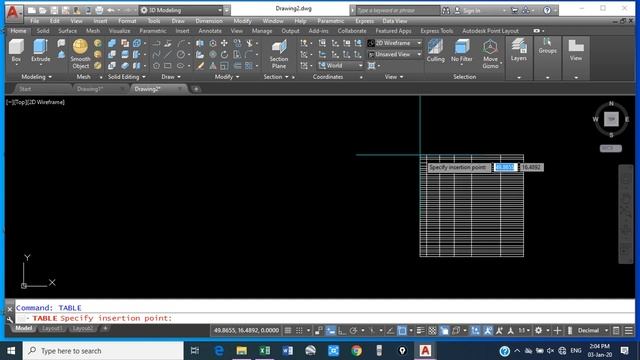Toggle transparency display in status bar

pos(432,331)
